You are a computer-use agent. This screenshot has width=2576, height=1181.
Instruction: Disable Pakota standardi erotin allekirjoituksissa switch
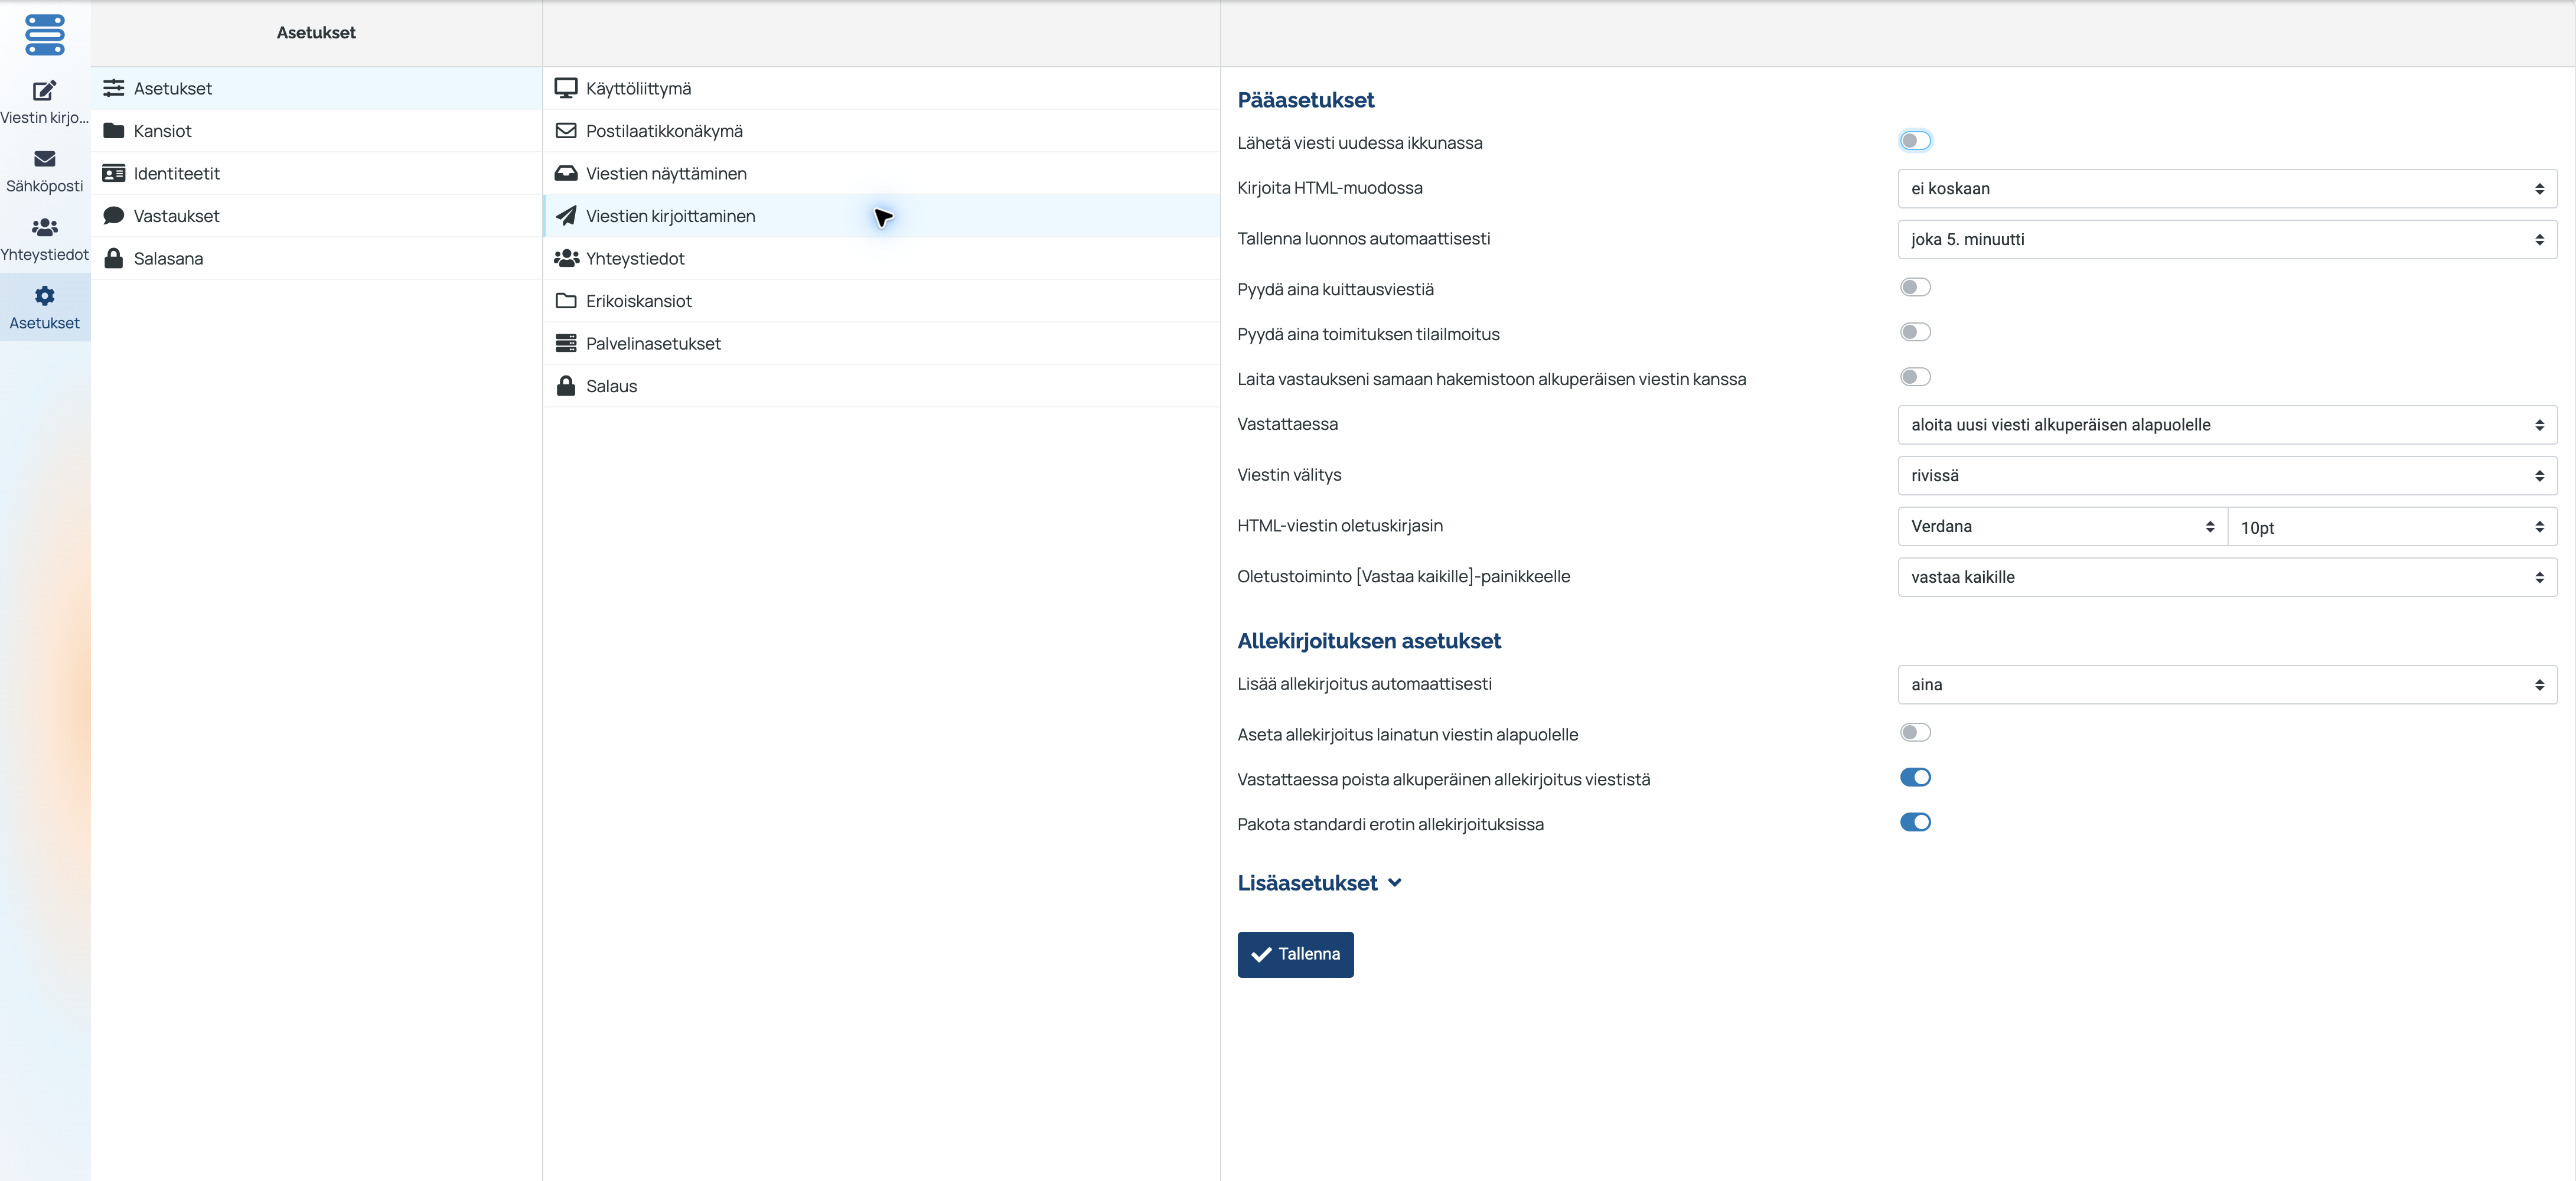[x=1915, y=822]
